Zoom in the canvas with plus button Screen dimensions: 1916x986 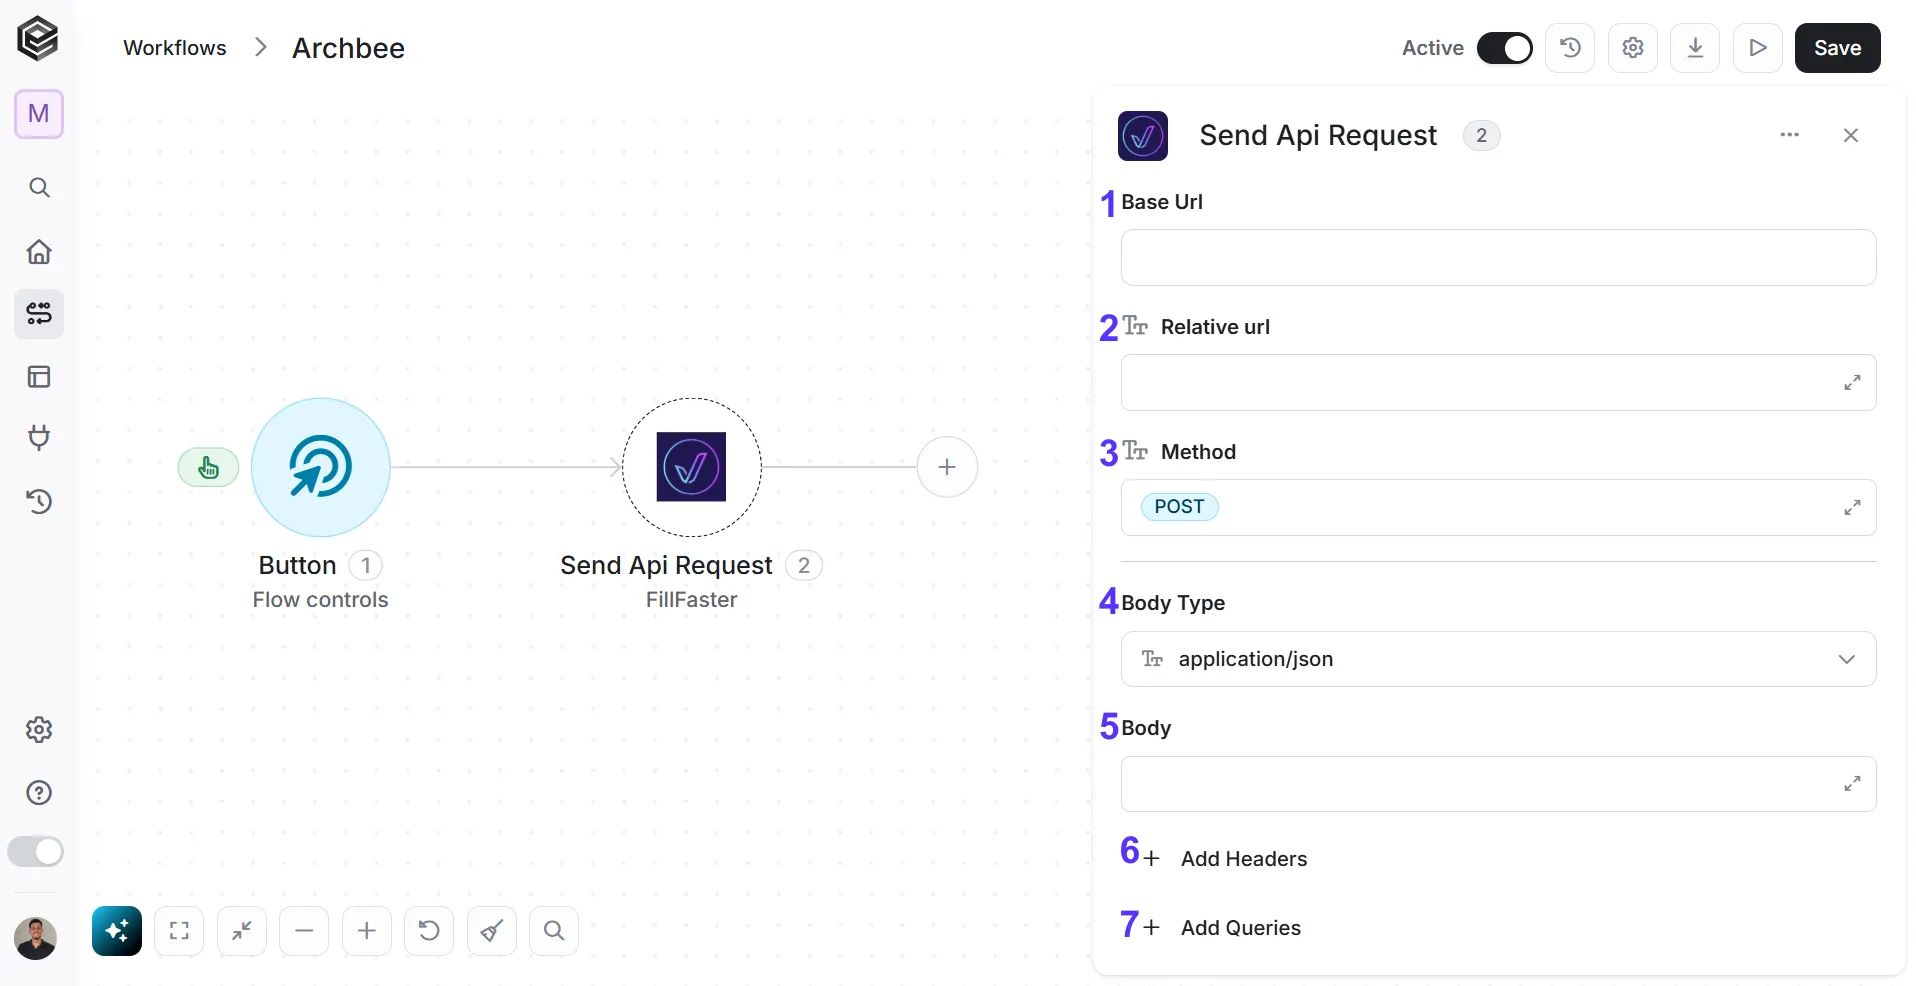point(367,931)
